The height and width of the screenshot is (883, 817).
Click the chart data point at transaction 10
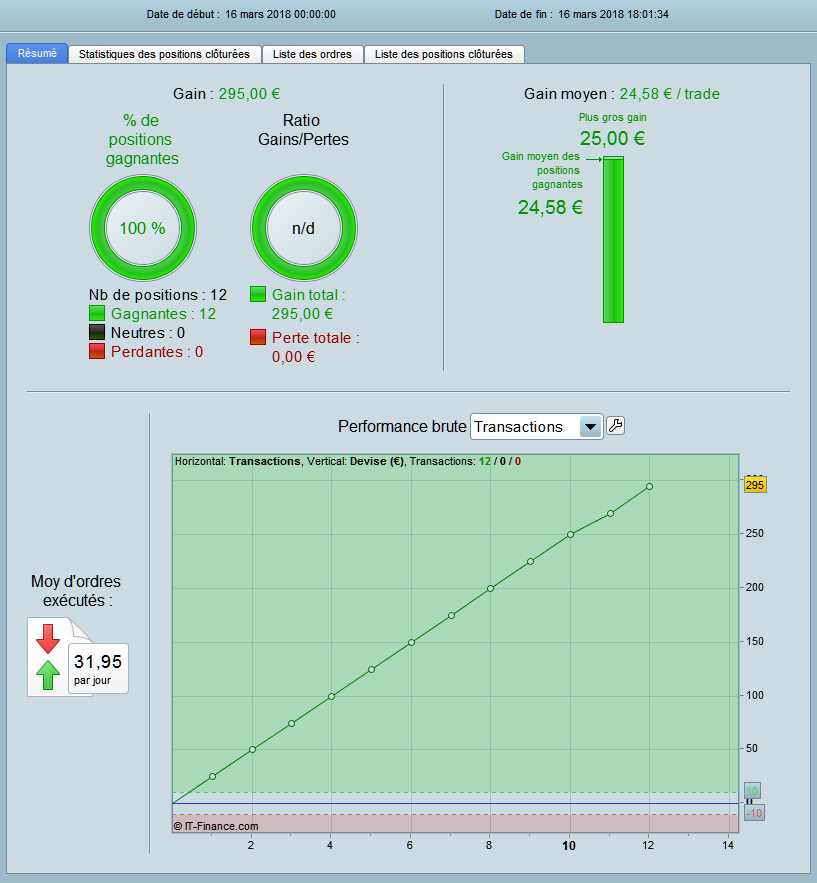tap(570, 534)
